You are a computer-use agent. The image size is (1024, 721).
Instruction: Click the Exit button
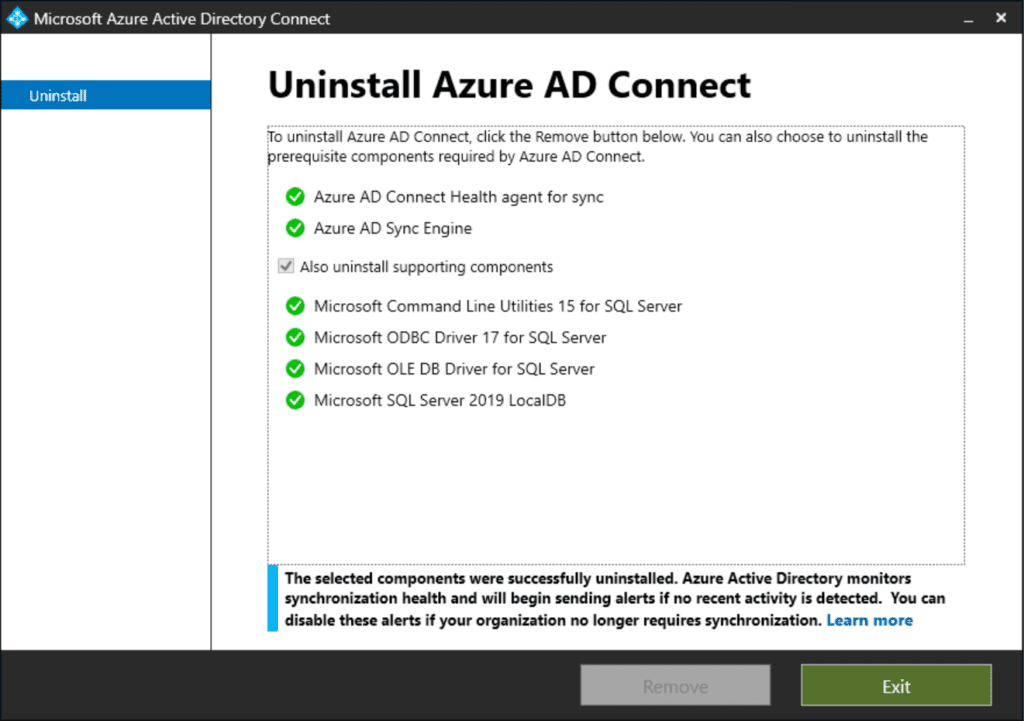(895, 685)
